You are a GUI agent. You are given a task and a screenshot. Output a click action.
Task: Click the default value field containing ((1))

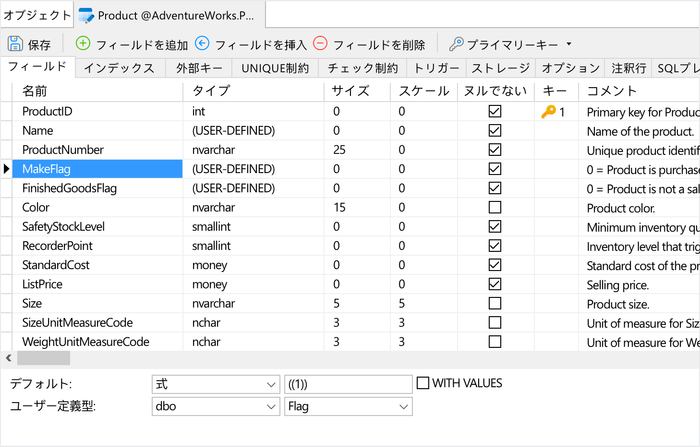pos(347,384)
